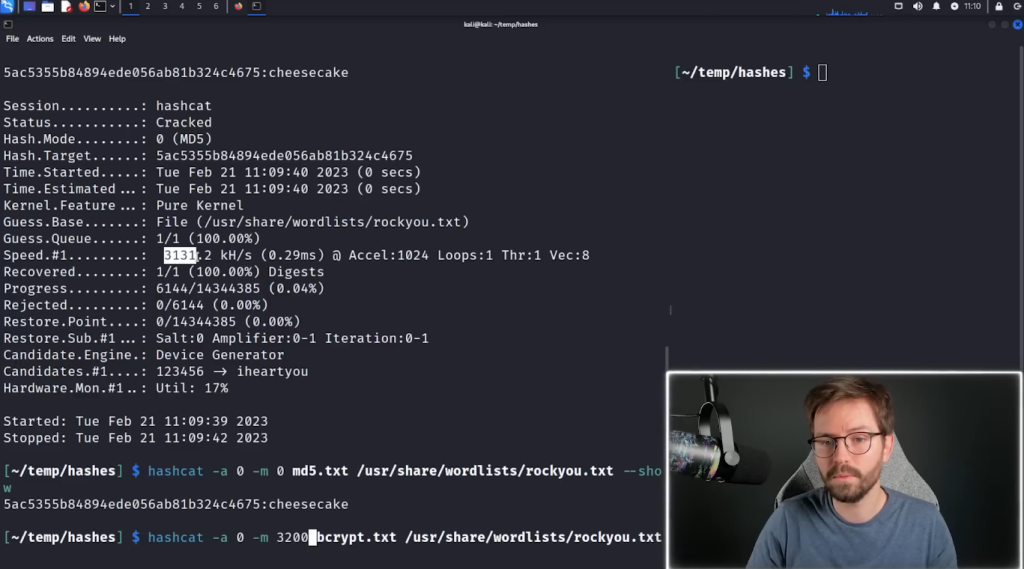Click the rockyou.txt path in Guess.Base line

333,222
